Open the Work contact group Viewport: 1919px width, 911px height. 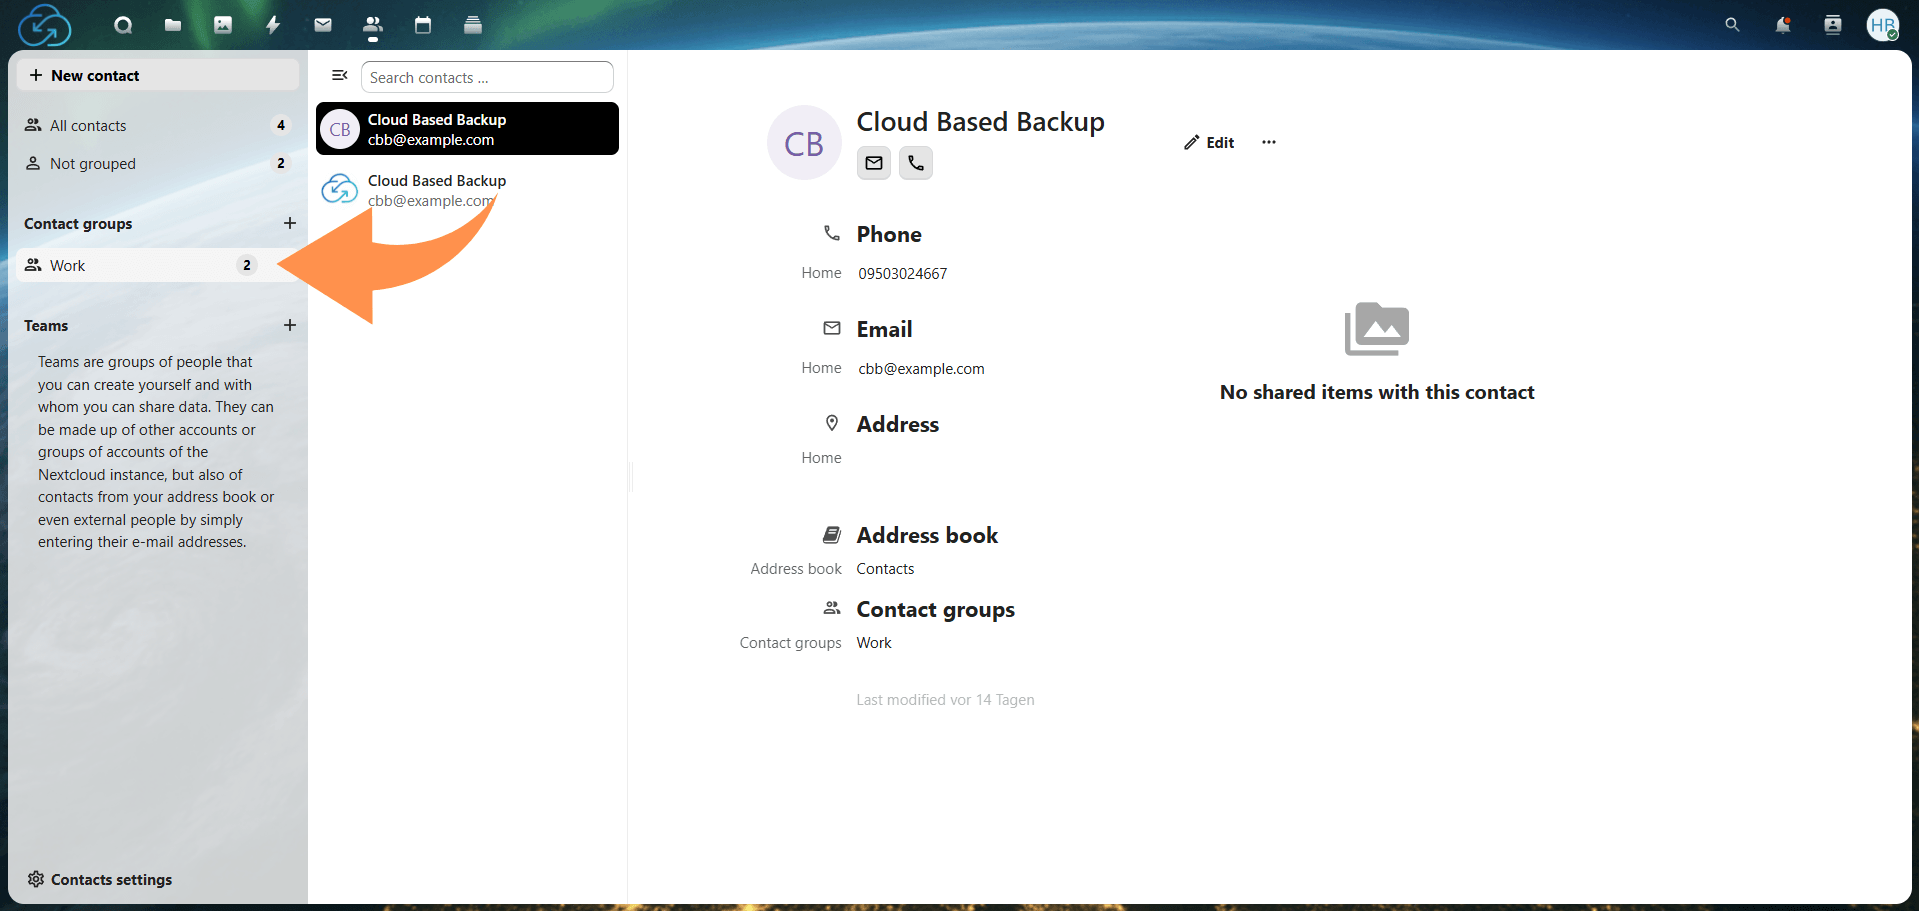(67, 265)
